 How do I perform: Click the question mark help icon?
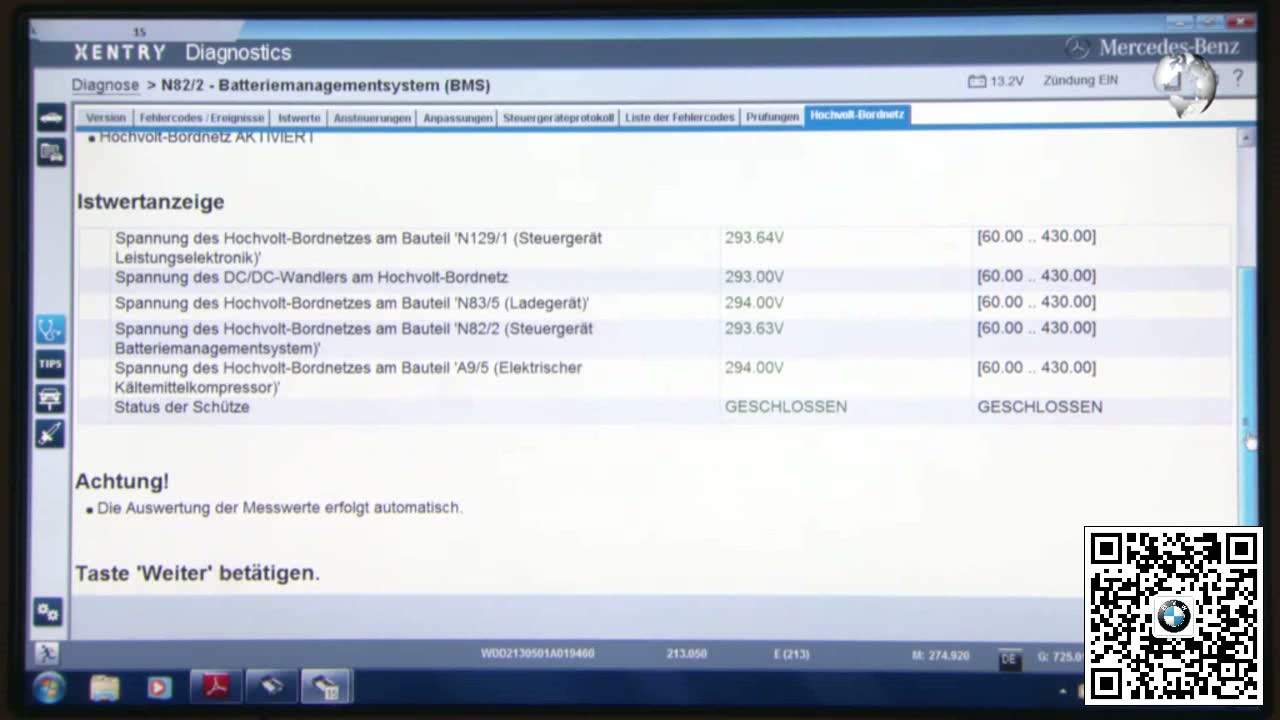(1237, 78)
